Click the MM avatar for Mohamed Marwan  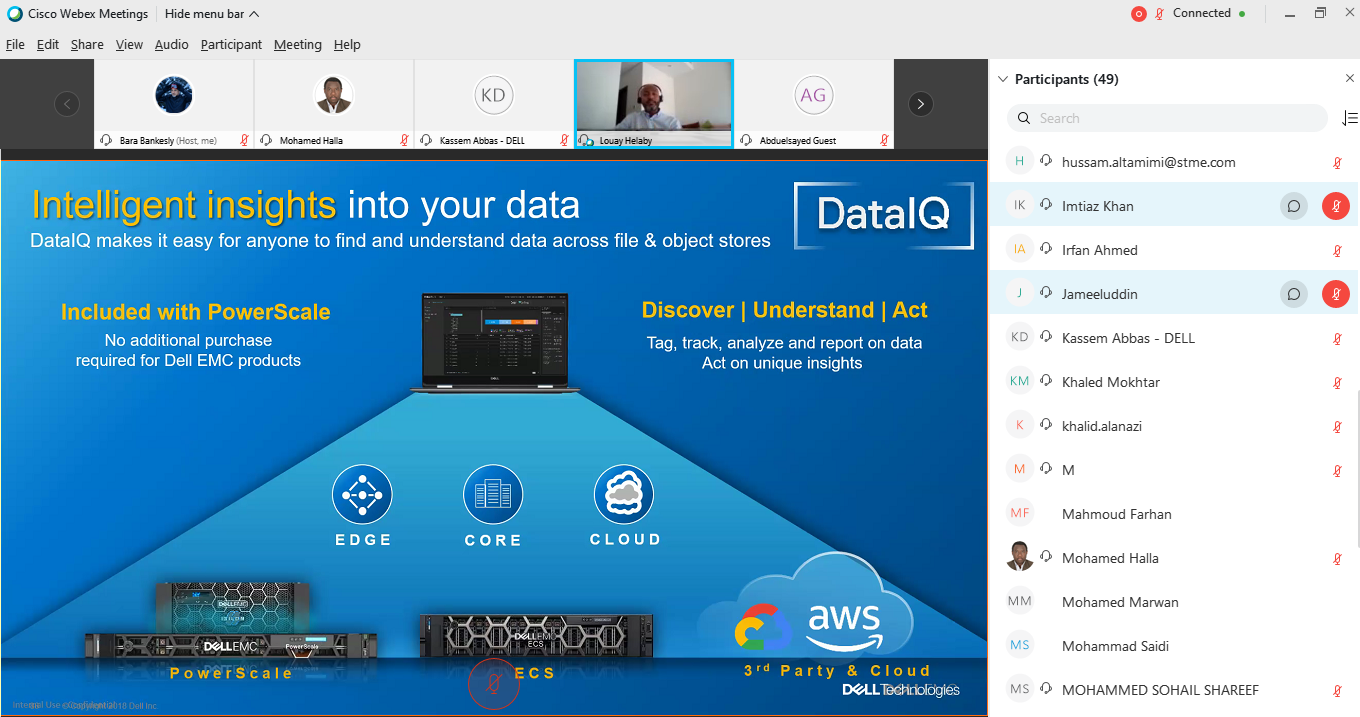pyautogui.click(x=1019, y=602)
